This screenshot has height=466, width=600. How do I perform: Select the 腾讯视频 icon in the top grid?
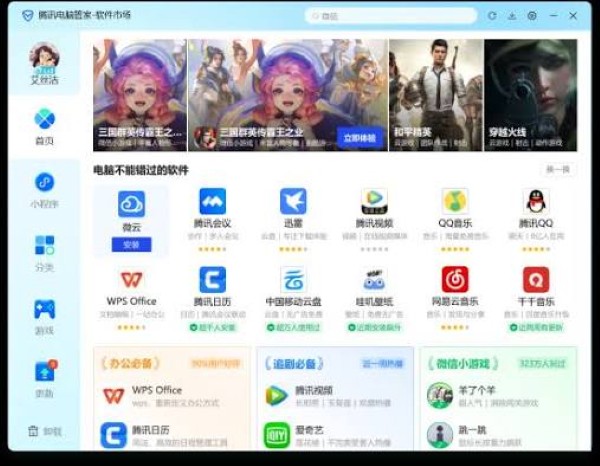click(x=374, y=201)
